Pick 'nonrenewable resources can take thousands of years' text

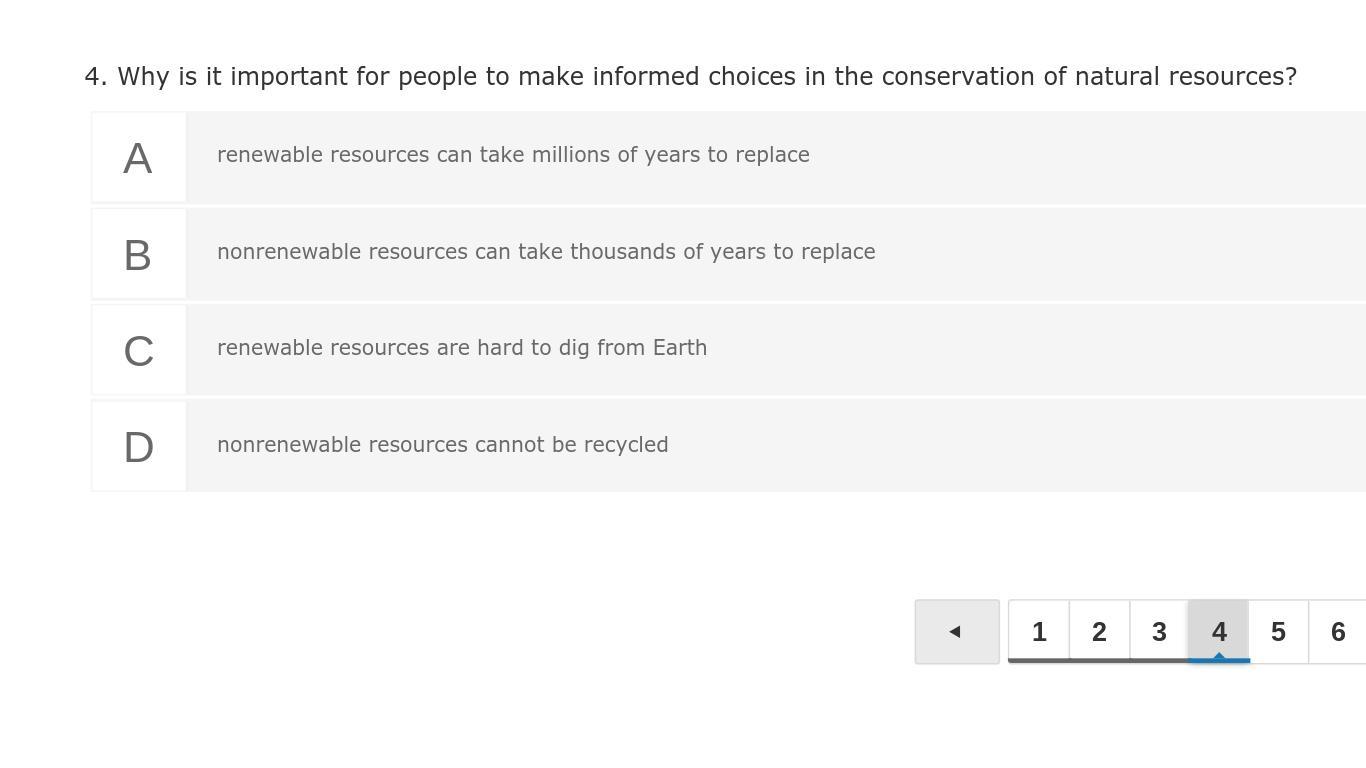tap(546, 252)
